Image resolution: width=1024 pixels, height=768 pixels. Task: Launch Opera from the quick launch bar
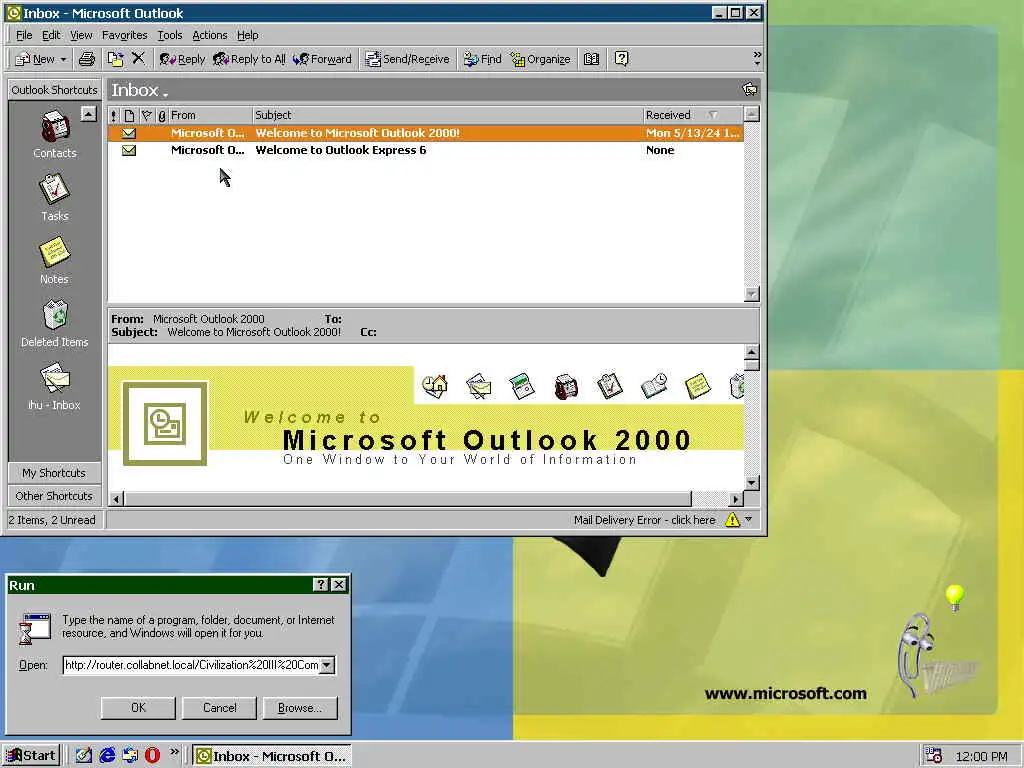coord(152,756)
